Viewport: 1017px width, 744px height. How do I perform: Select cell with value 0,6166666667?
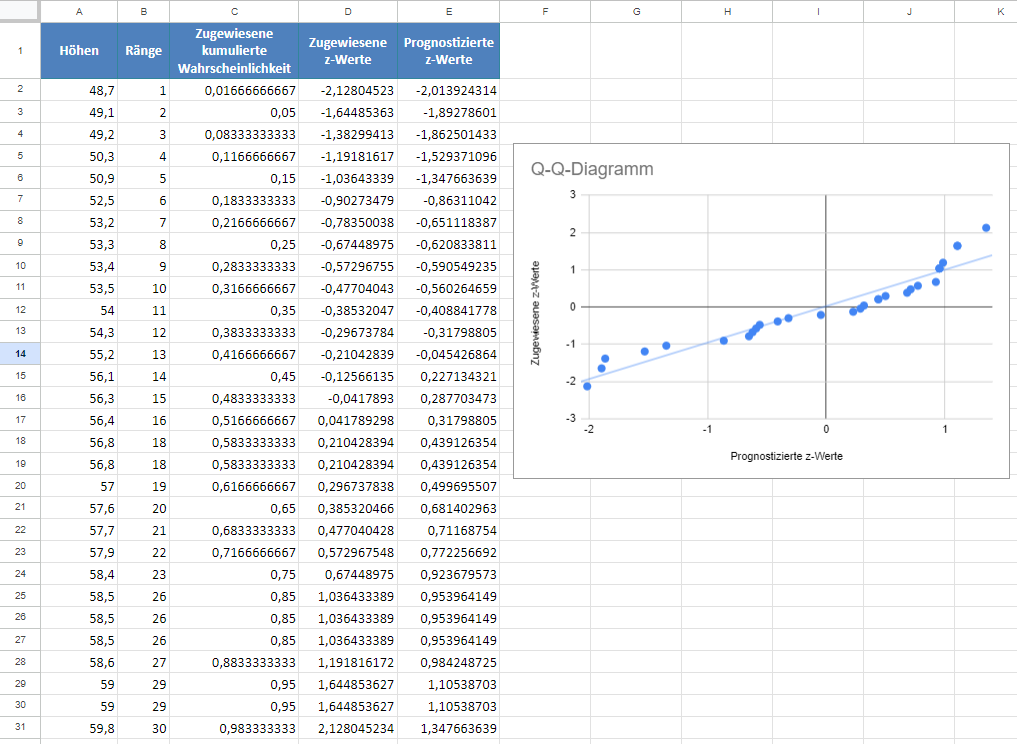point(234,486)
